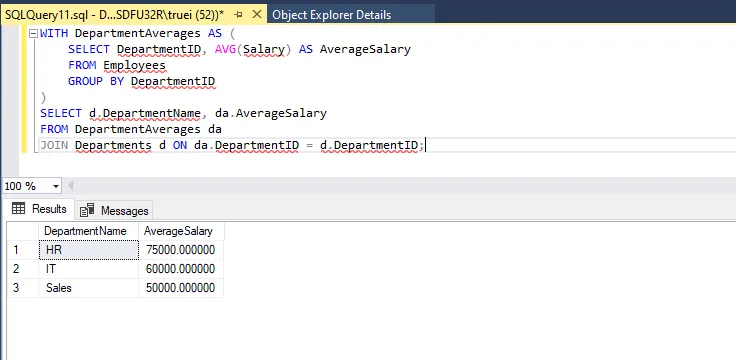Open the Results tab
Screen dimensions: 736x360
point(39,209)
